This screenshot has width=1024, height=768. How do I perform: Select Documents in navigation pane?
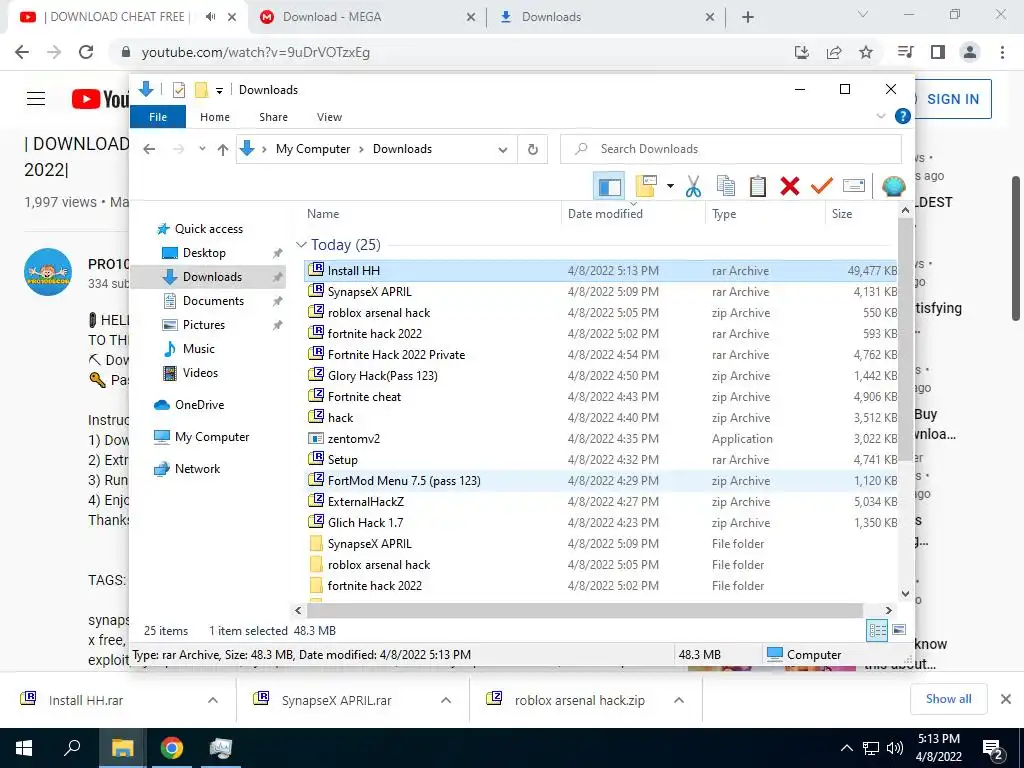tap(213, 300)
